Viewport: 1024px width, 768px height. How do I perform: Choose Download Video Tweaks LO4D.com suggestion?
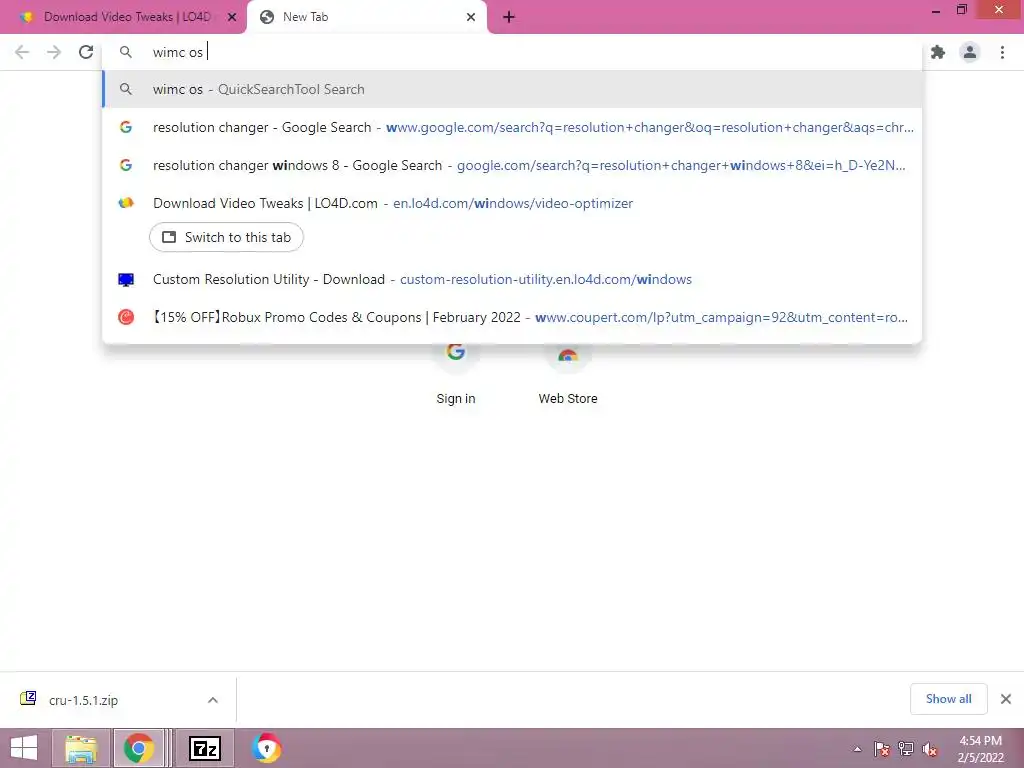click(512, 203)
